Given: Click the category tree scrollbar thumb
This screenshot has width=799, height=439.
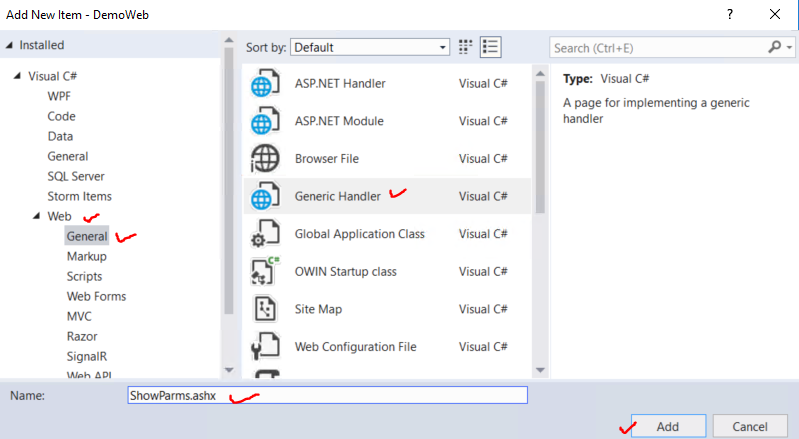Looking at the screenshot, I should 229,181.
